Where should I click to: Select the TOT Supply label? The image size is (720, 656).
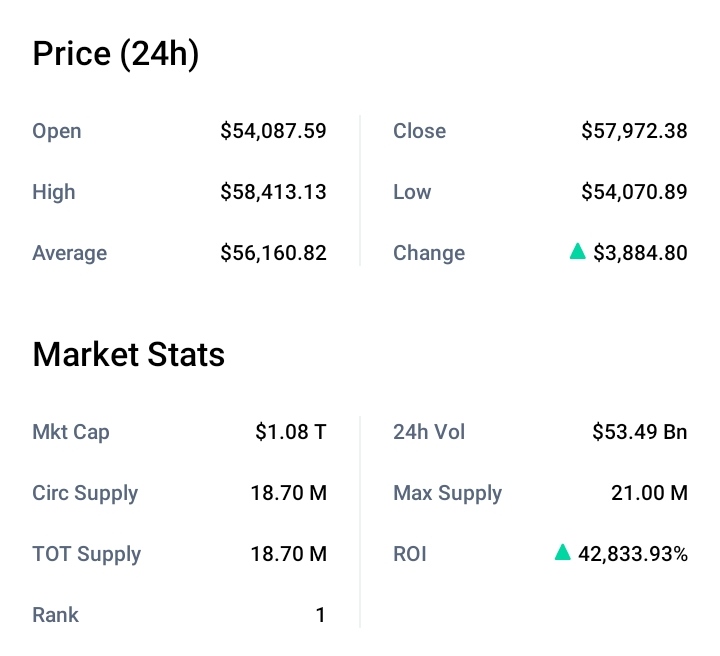coord(87,554)
